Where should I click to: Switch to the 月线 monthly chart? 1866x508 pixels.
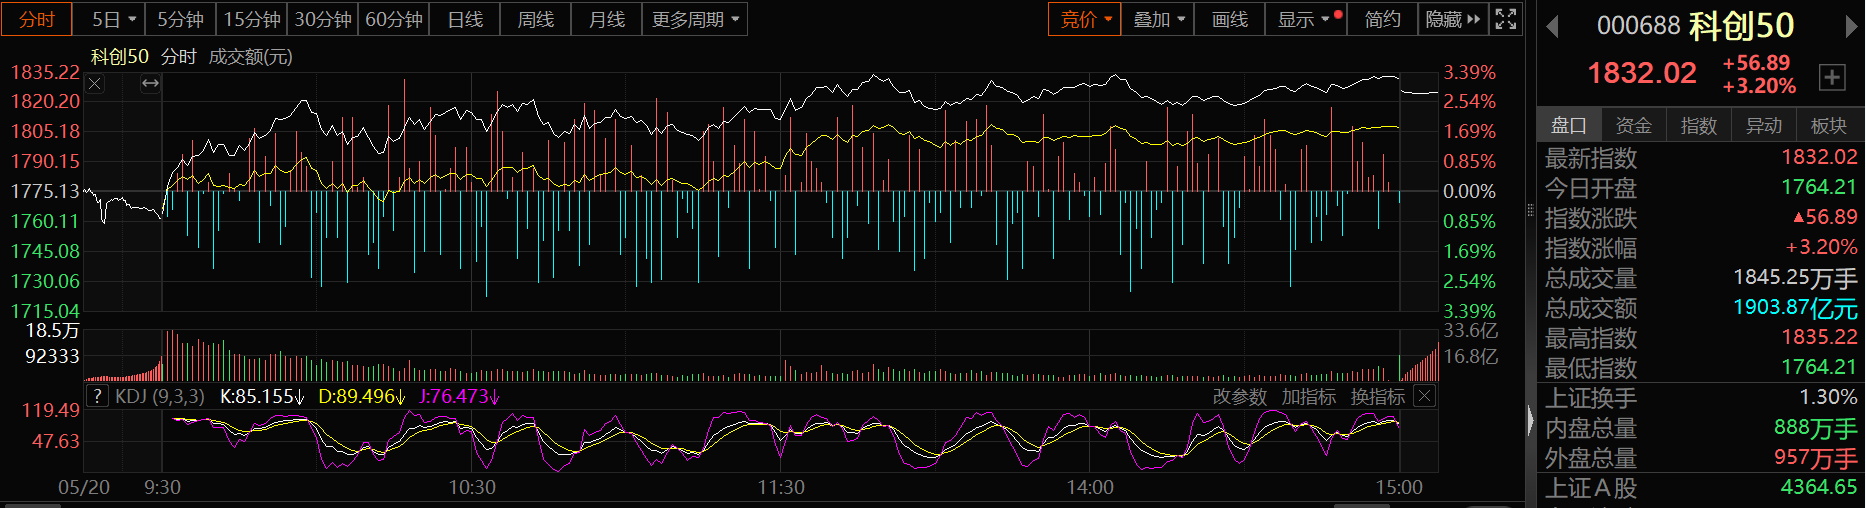point(607,19)
